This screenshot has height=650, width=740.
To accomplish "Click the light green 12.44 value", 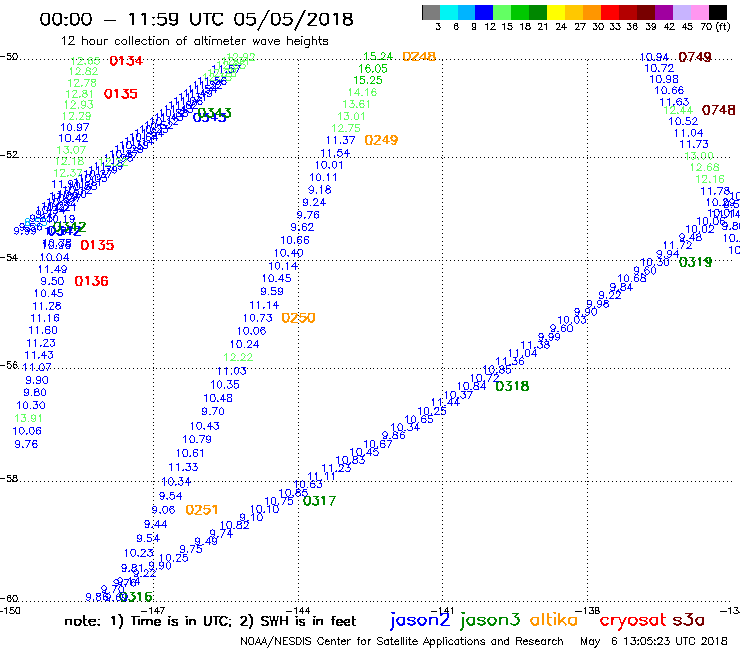I will tap(678, 110).
